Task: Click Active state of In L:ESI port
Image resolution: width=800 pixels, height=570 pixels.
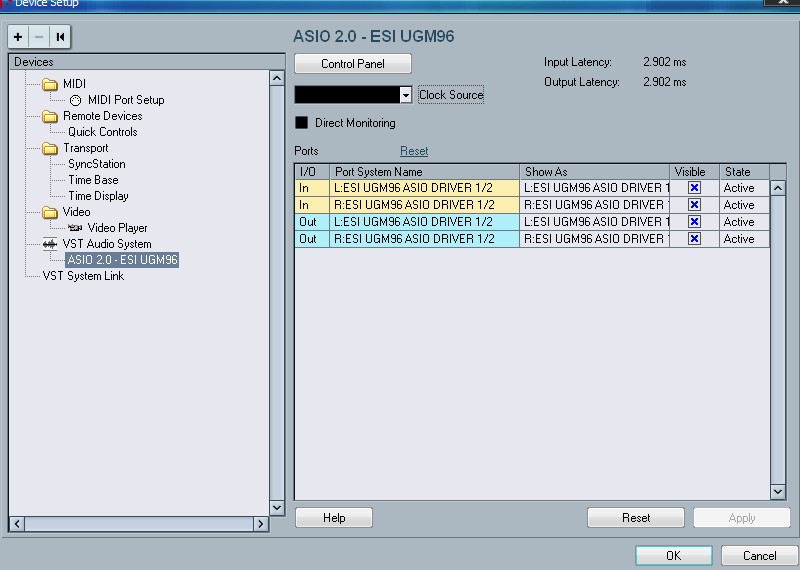Action: (x=744, y=188)
